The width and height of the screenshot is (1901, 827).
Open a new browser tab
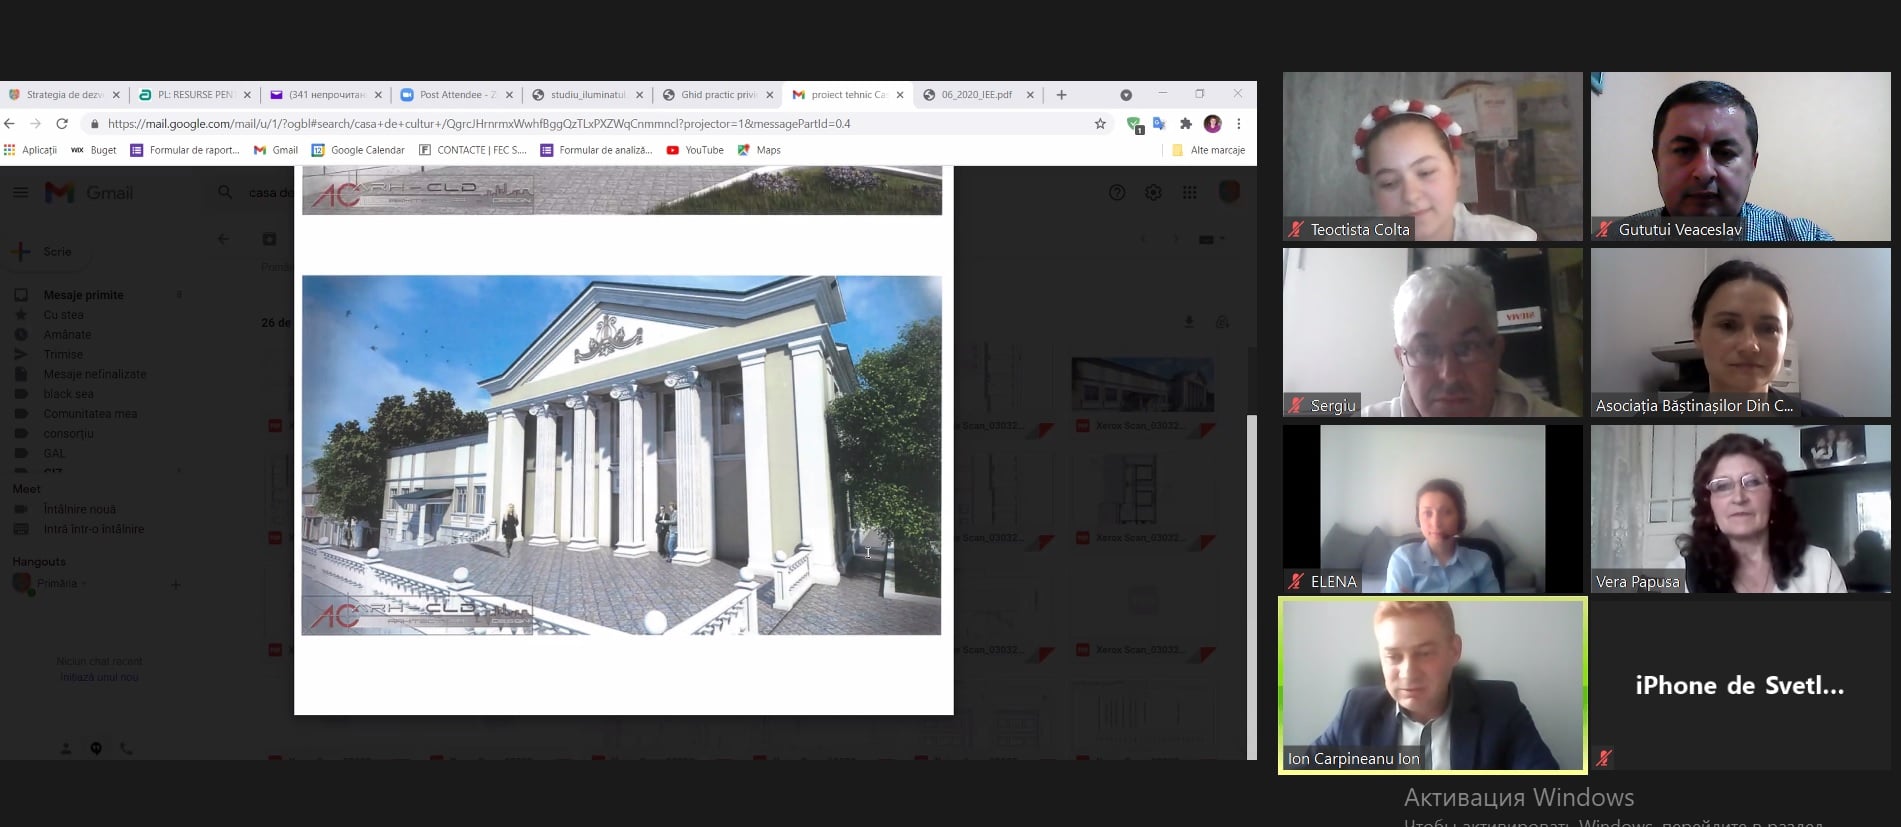[1061, 95]
